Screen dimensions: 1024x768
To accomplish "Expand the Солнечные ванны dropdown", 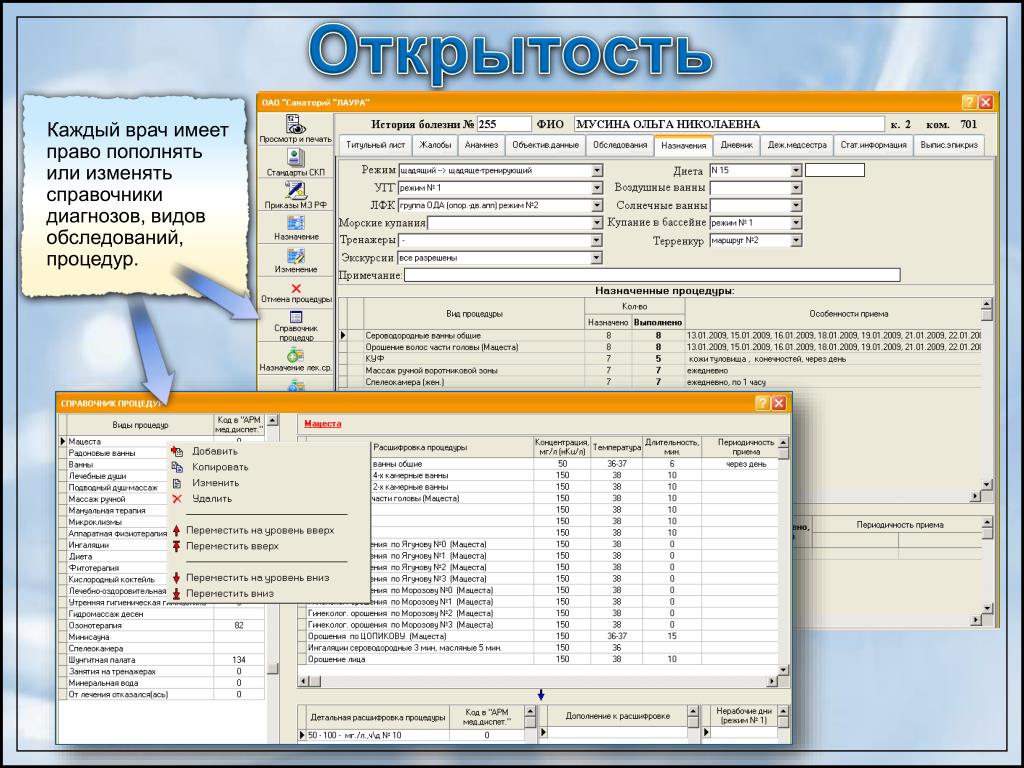I will (795, 205).
